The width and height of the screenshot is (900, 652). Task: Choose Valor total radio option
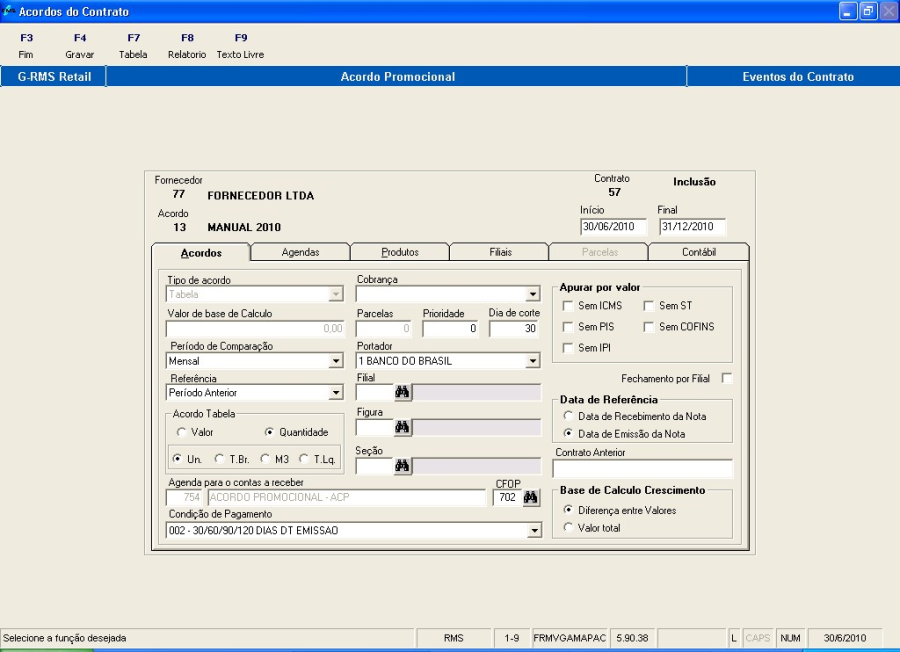tap(568, 527)
